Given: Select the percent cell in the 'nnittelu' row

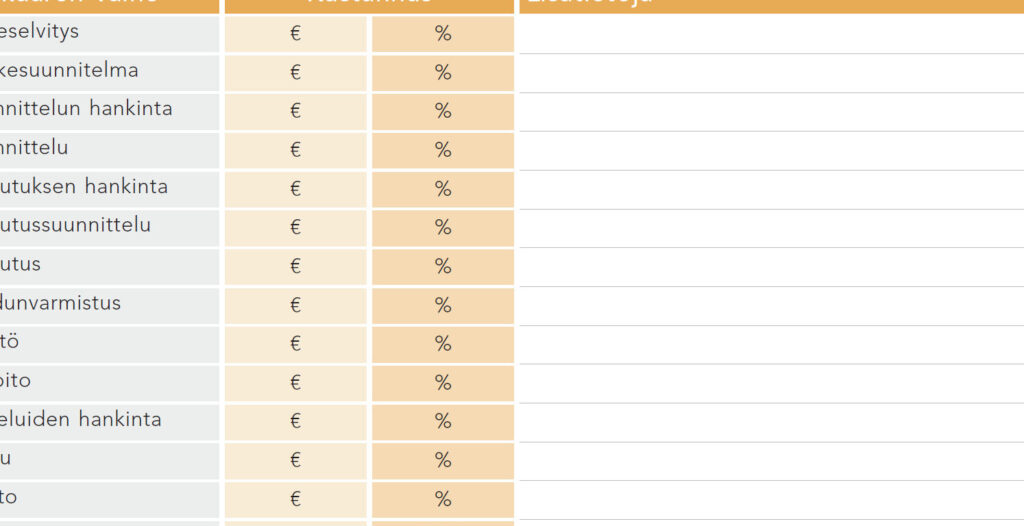Looking at the screenshot, I should pos(443,150).
